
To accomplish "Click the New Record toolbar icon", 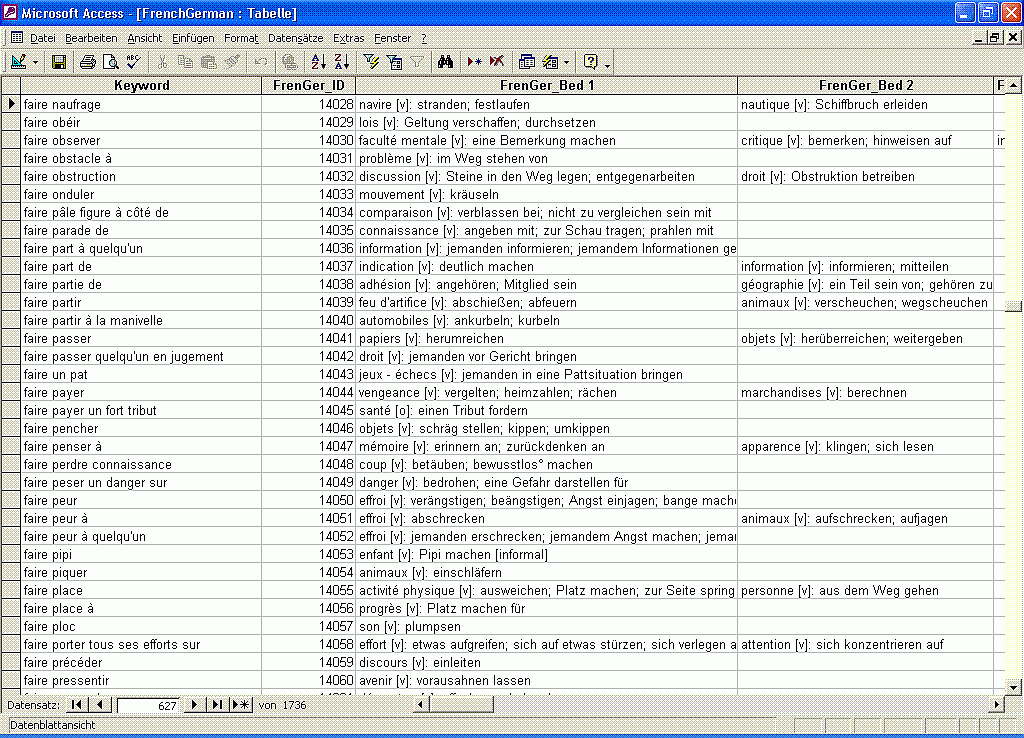I will pyautogui.click(x=474, y=62).
